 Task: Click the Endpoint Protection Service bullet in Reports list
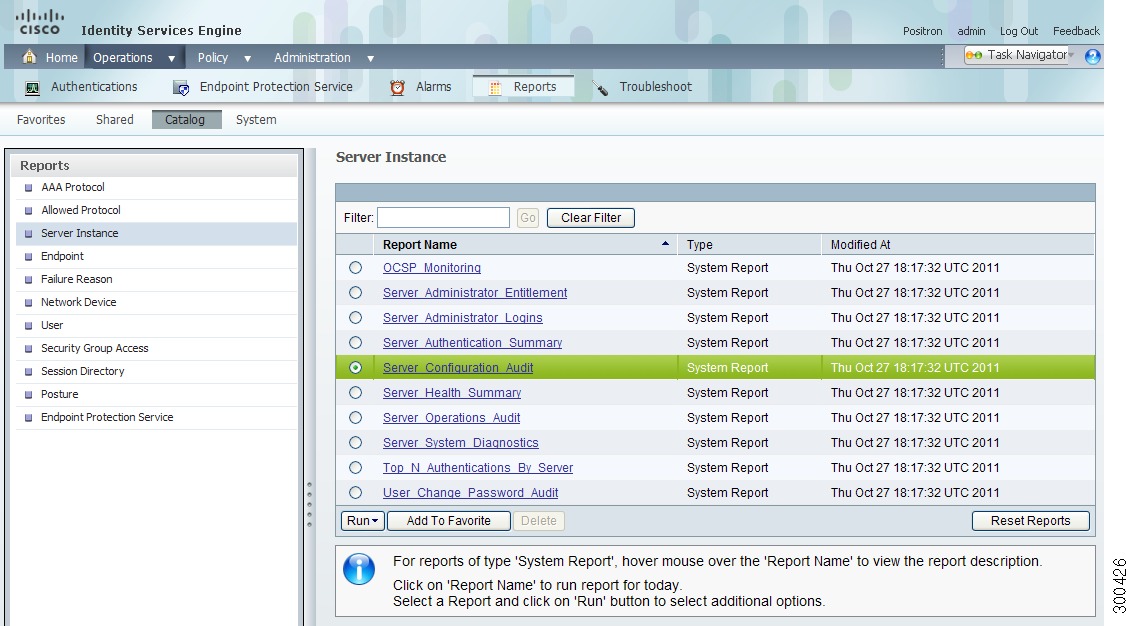tap(29, 417)
